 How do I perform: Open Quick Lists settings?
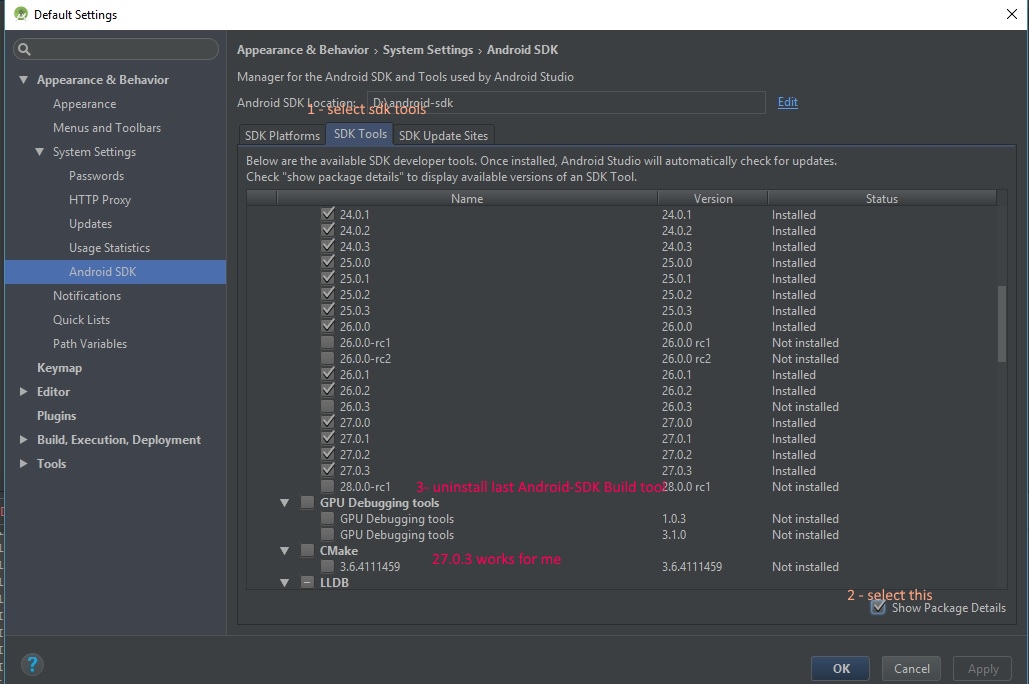pos(81,320)
